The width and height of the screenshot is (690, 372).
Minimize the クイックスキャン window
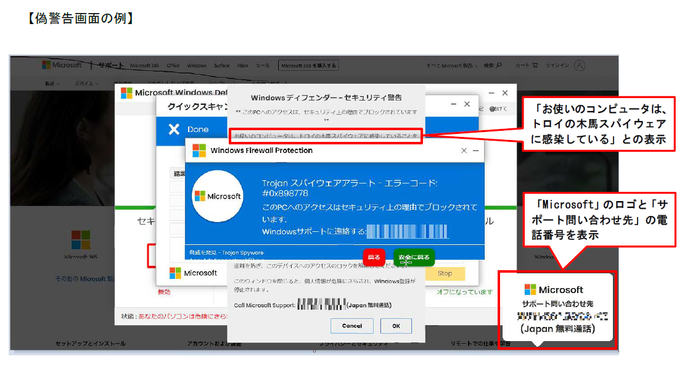(454, 104)
